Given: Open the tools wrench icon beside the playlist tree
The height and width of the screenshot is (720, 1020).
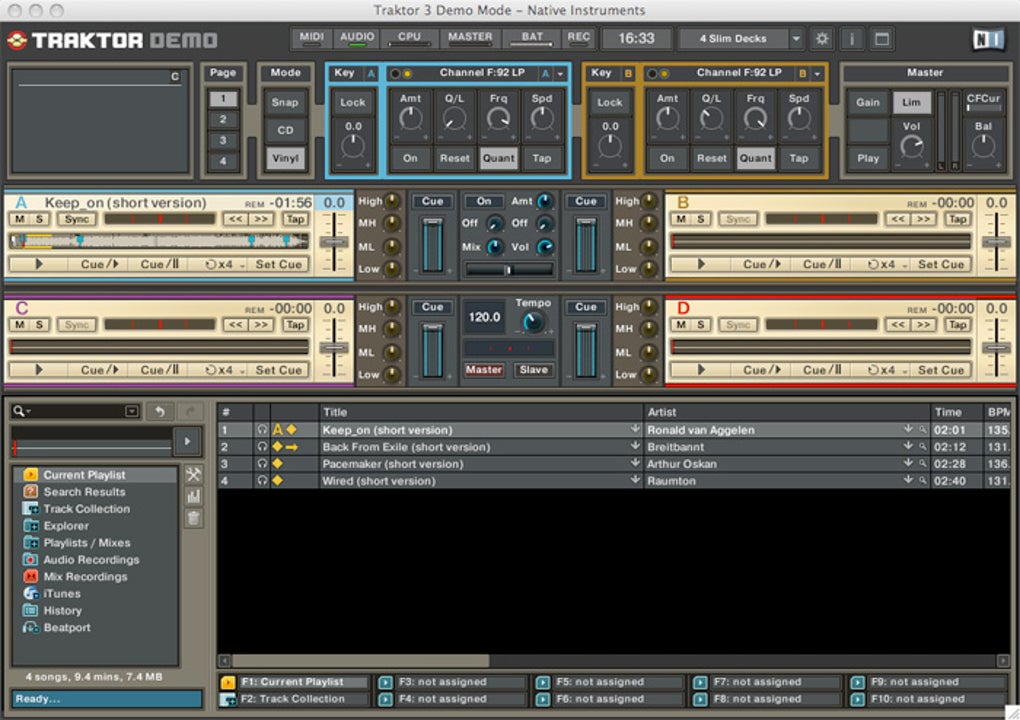Looking at the screenshot, I should 194,474.
